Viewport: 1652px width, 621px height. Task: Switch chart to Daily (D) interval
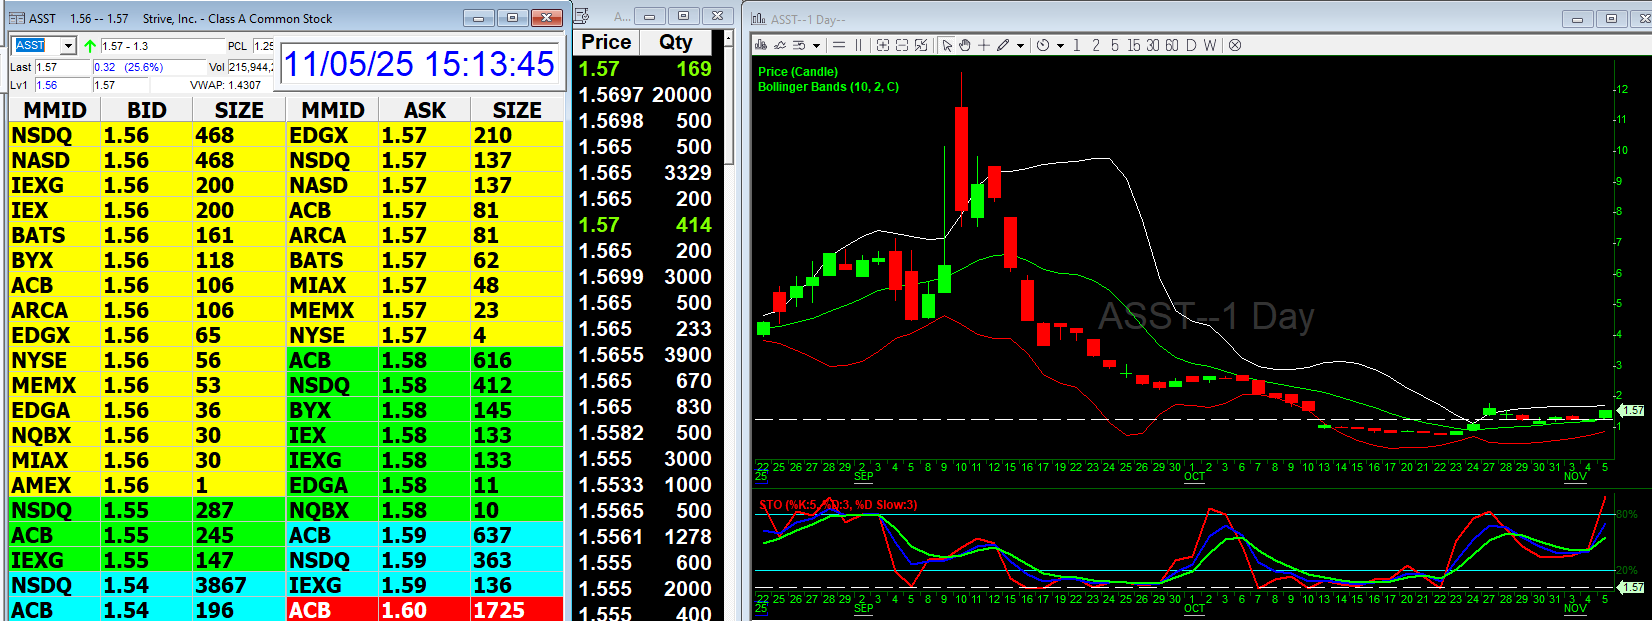point(1191,45)
